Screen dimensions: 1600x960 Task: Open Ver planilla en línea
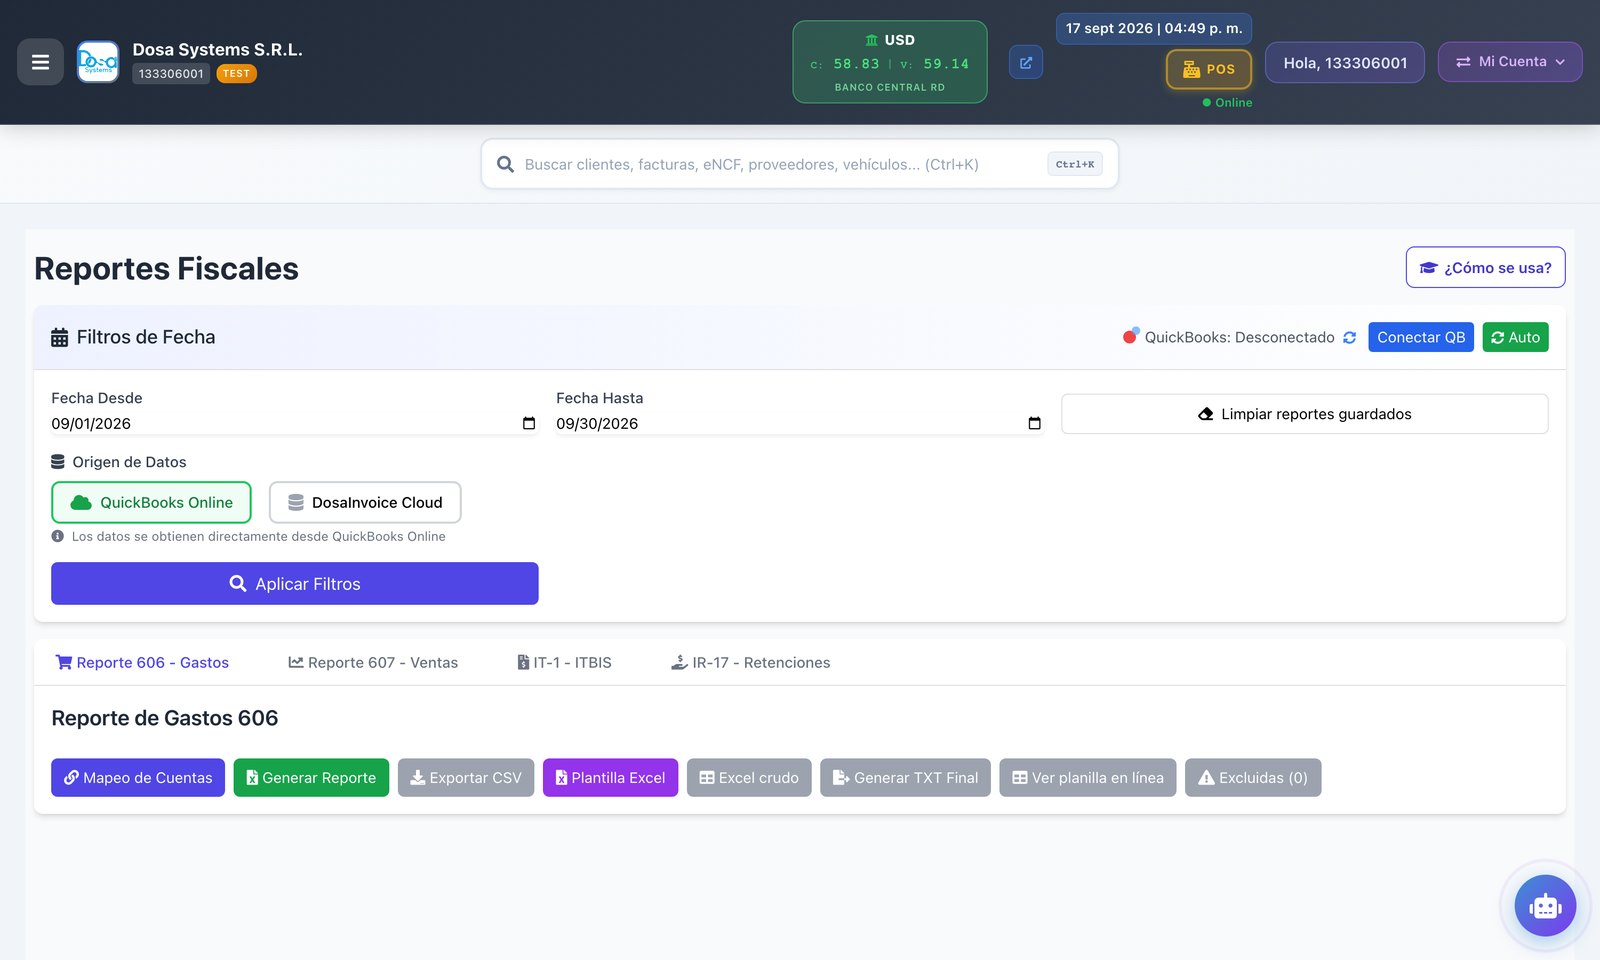(x=1088, y=778)
